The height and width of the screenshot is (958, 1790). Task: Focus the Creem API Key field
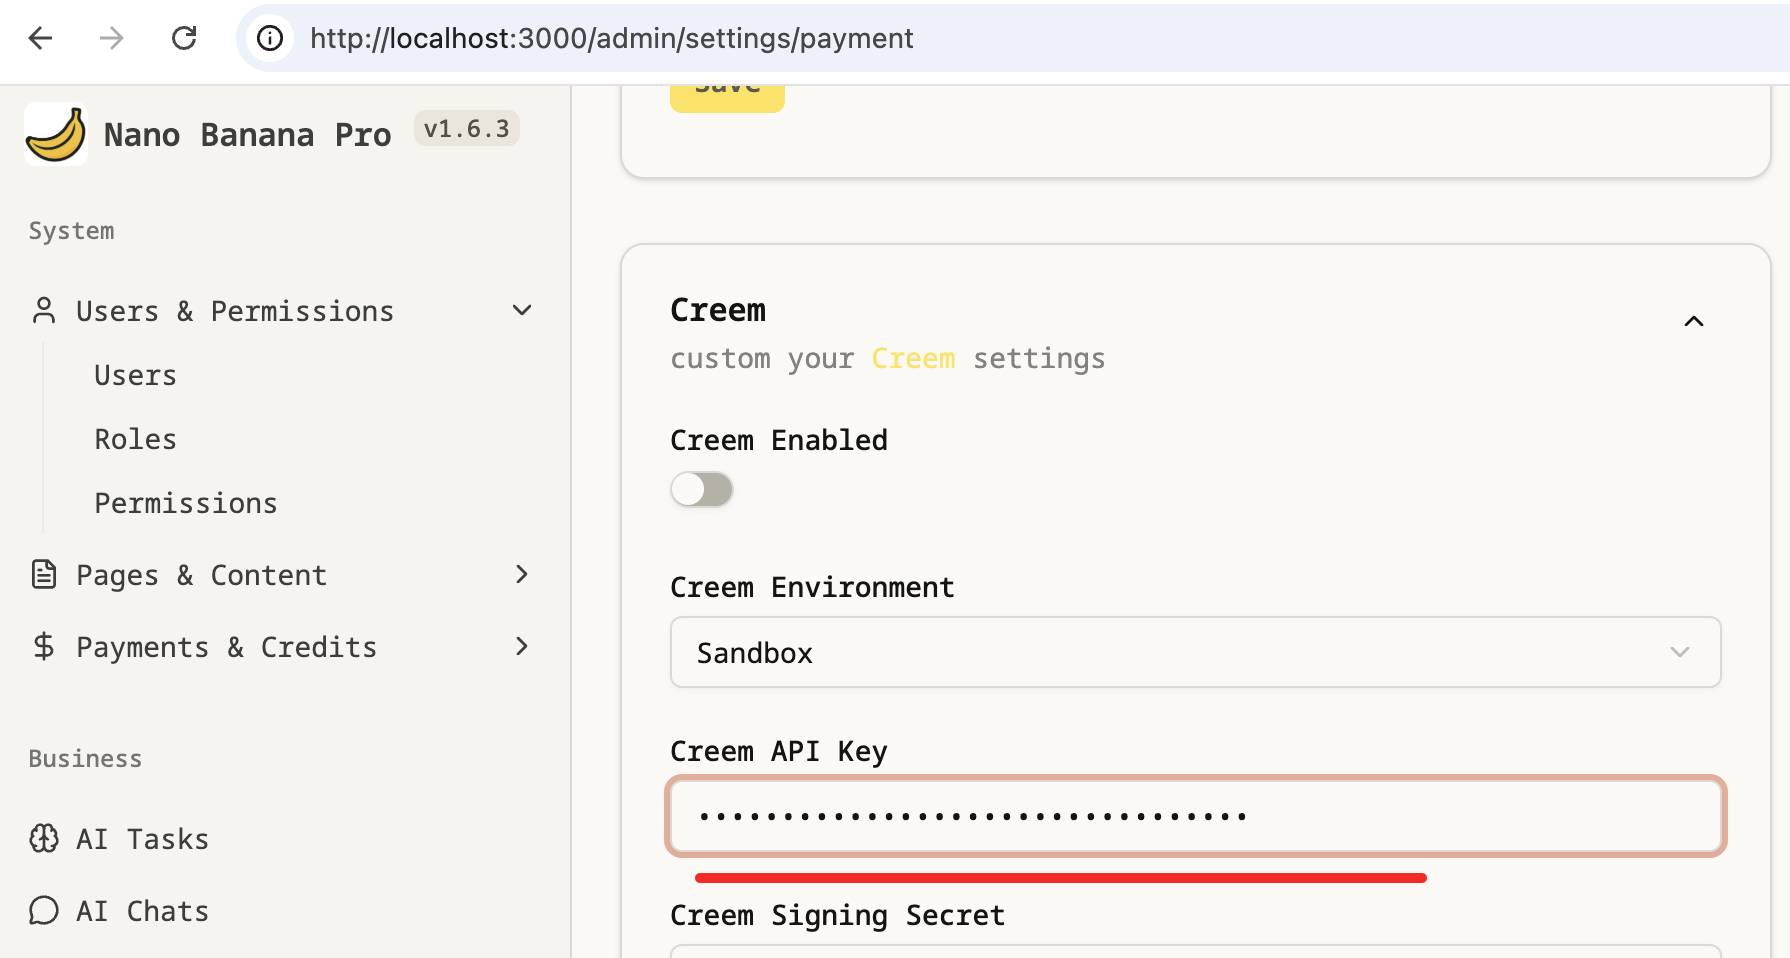tap(1195, 816)
